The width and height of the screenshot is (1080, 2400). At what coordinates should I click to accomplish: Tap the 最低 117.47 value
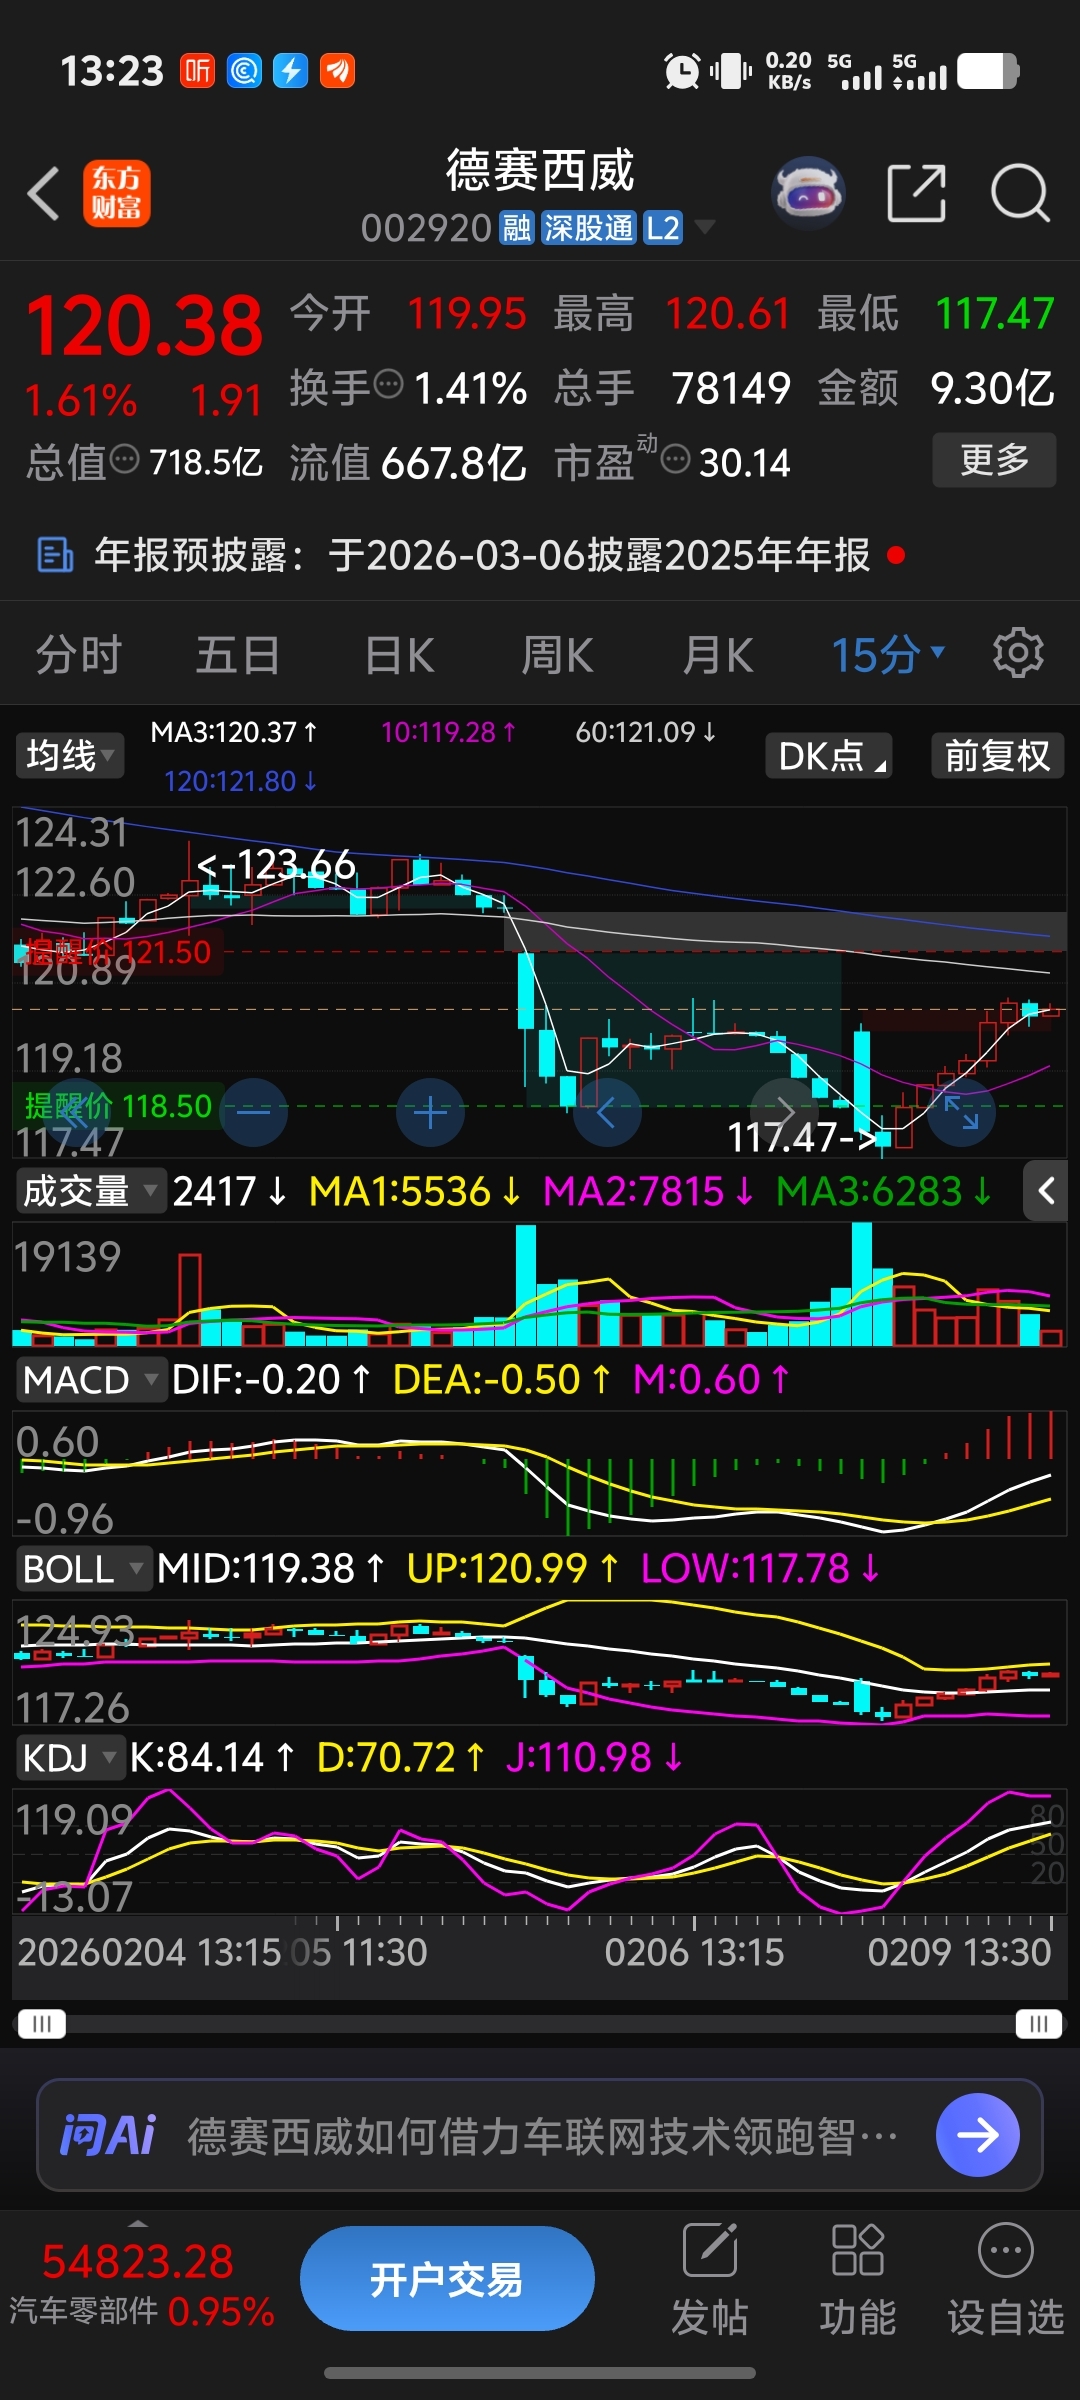(994, 314)
